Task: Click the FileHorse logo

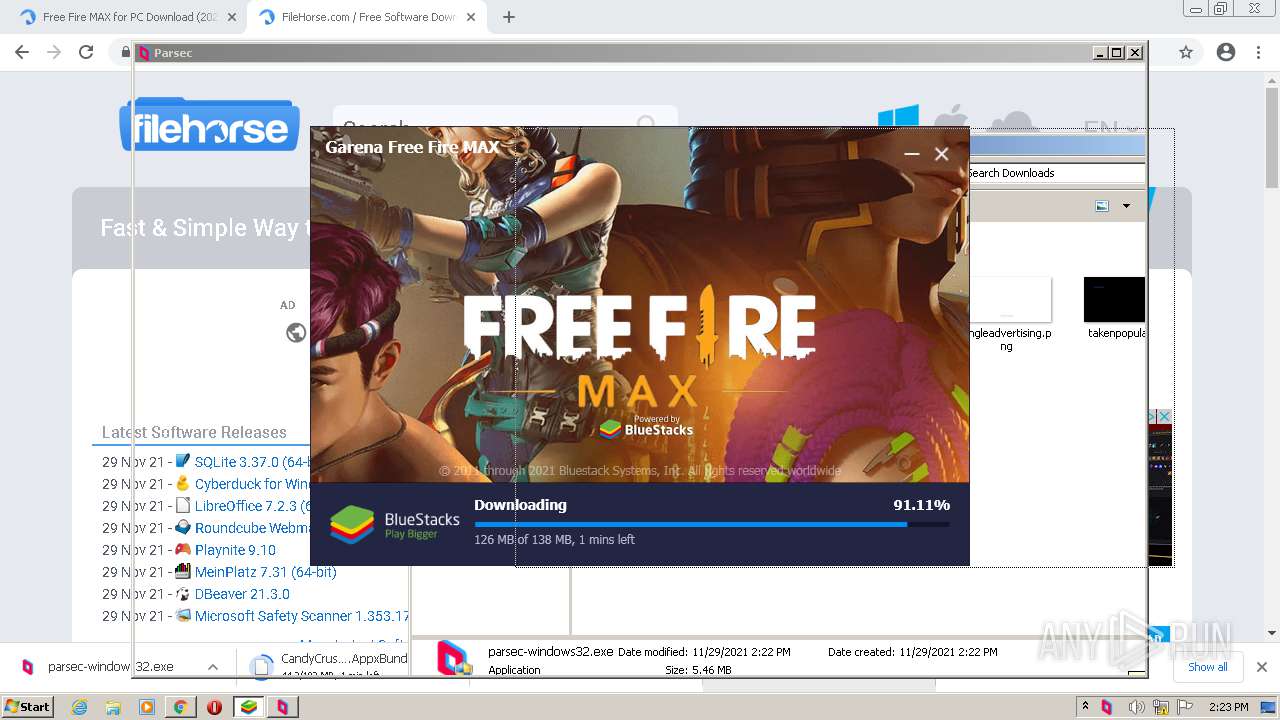Action: tap(209, 125)
